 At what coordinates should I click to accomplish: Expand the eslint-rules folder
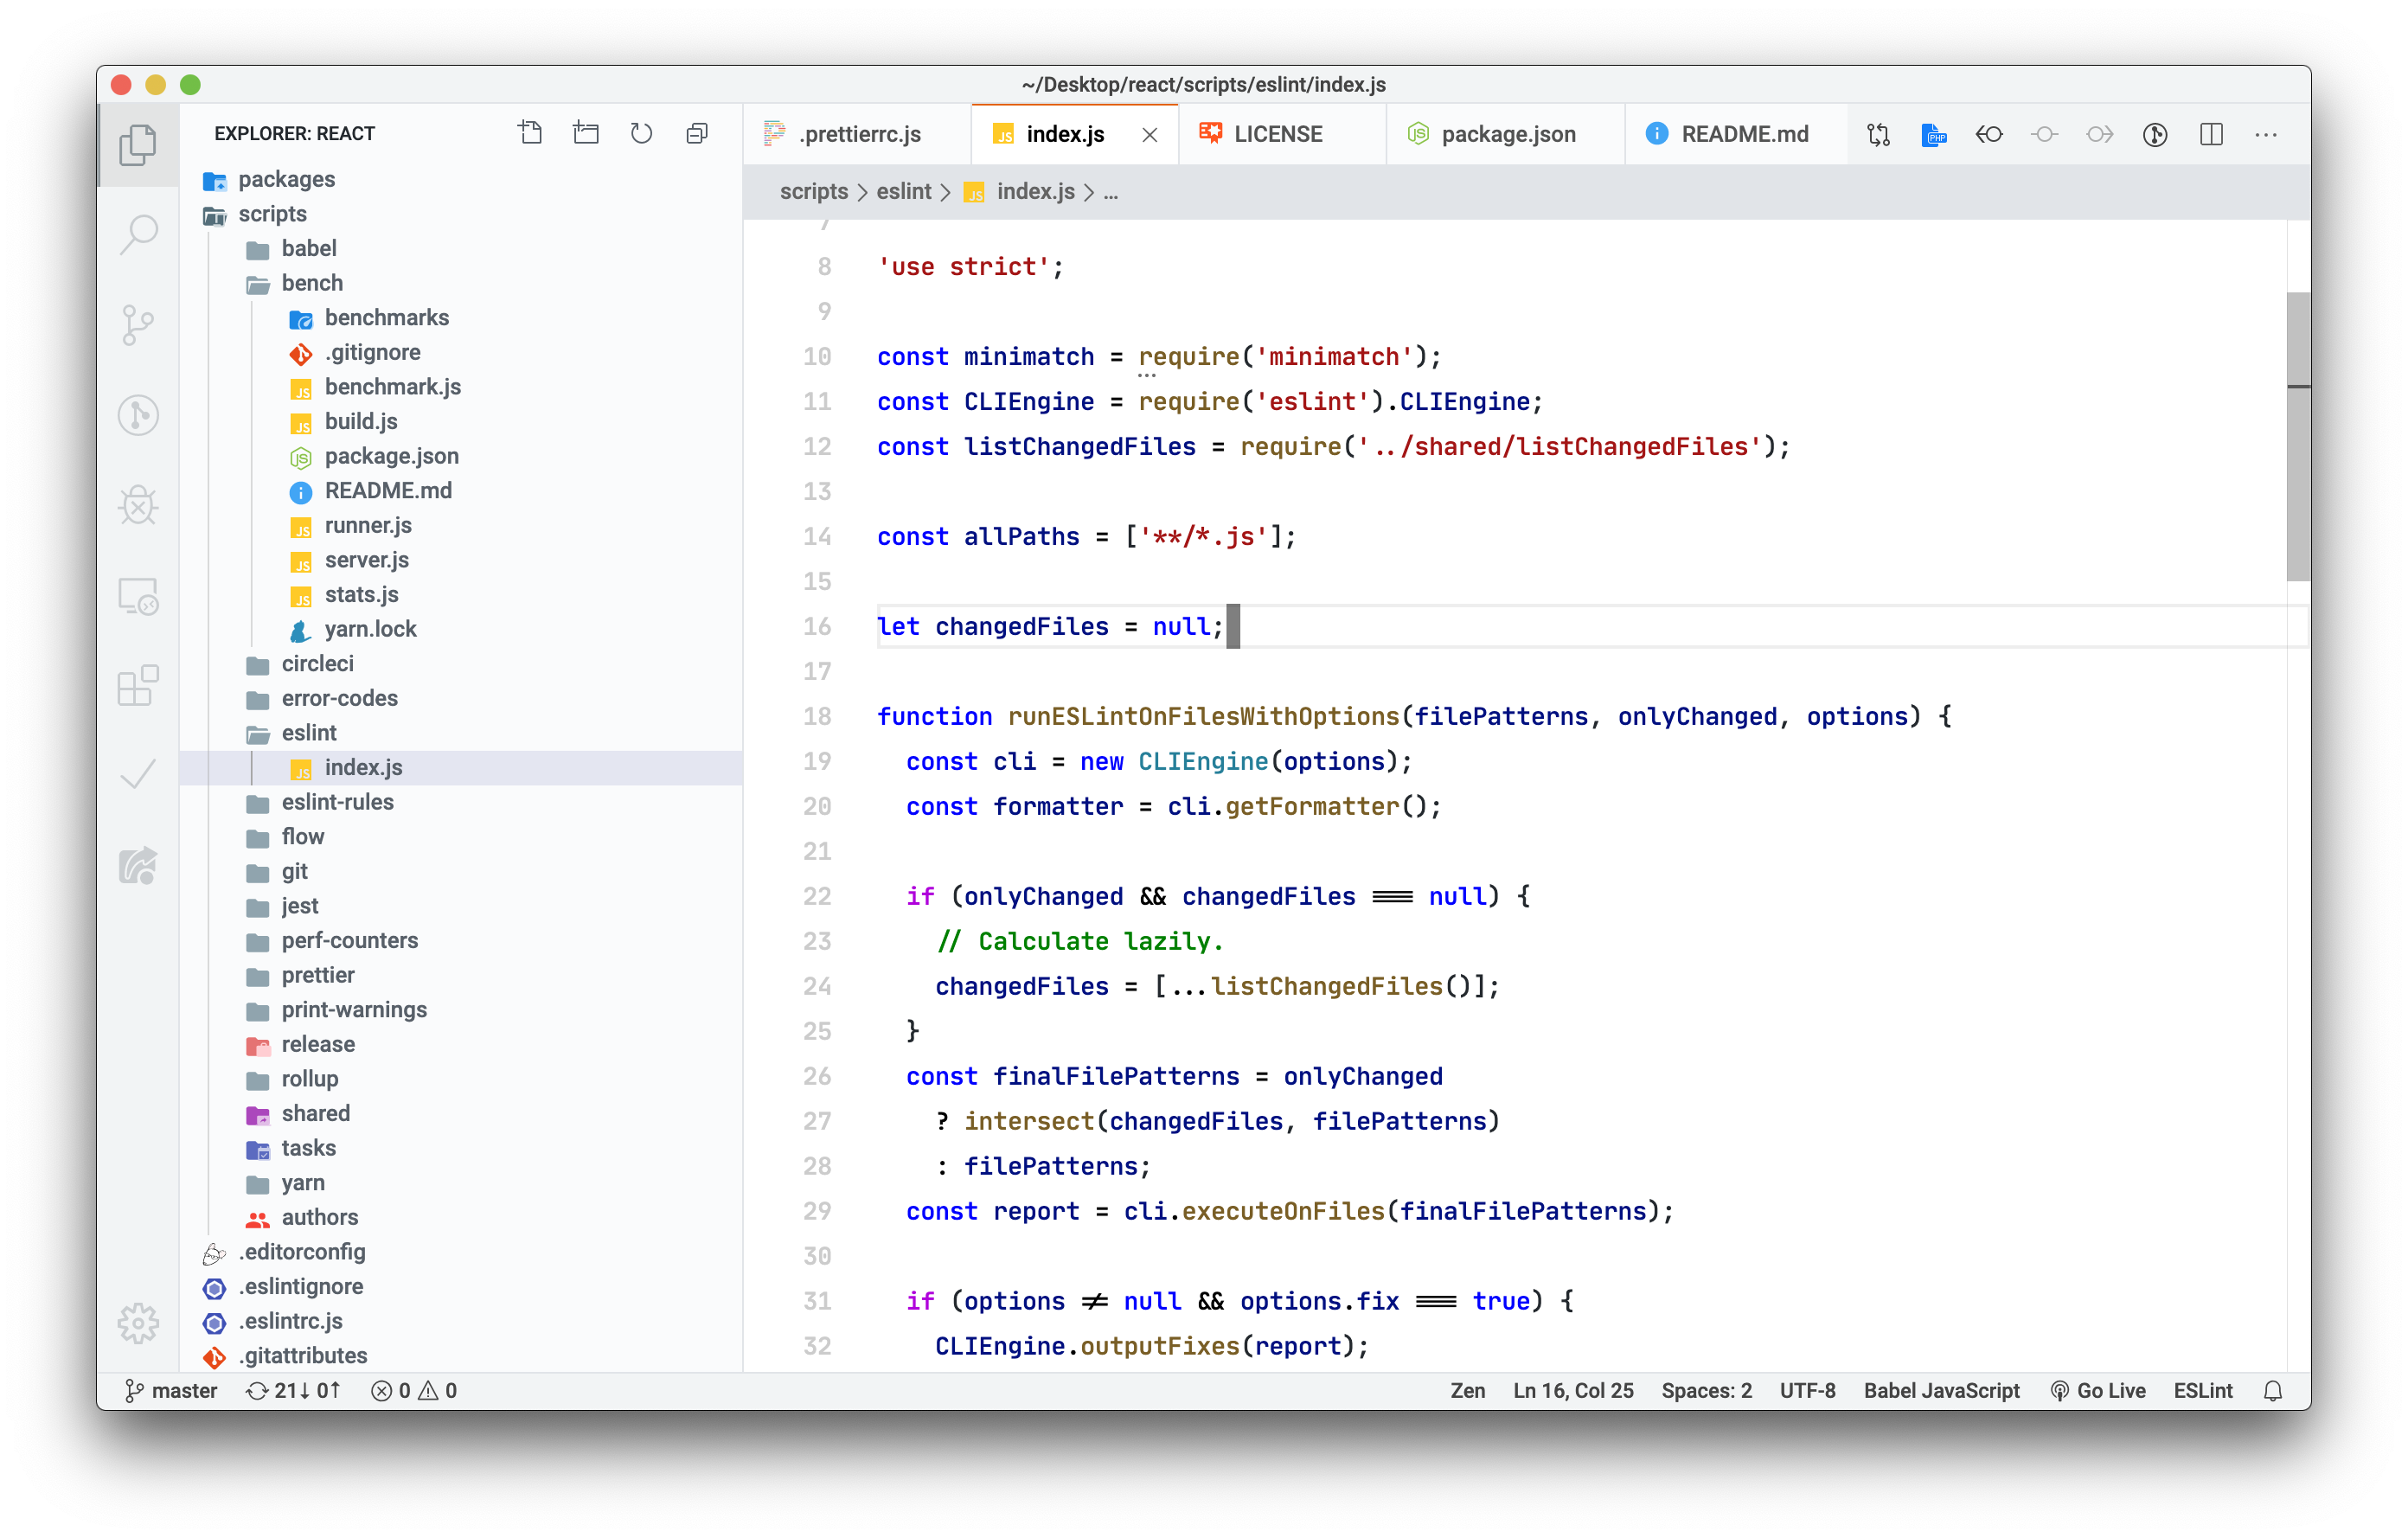pos(337,802)
